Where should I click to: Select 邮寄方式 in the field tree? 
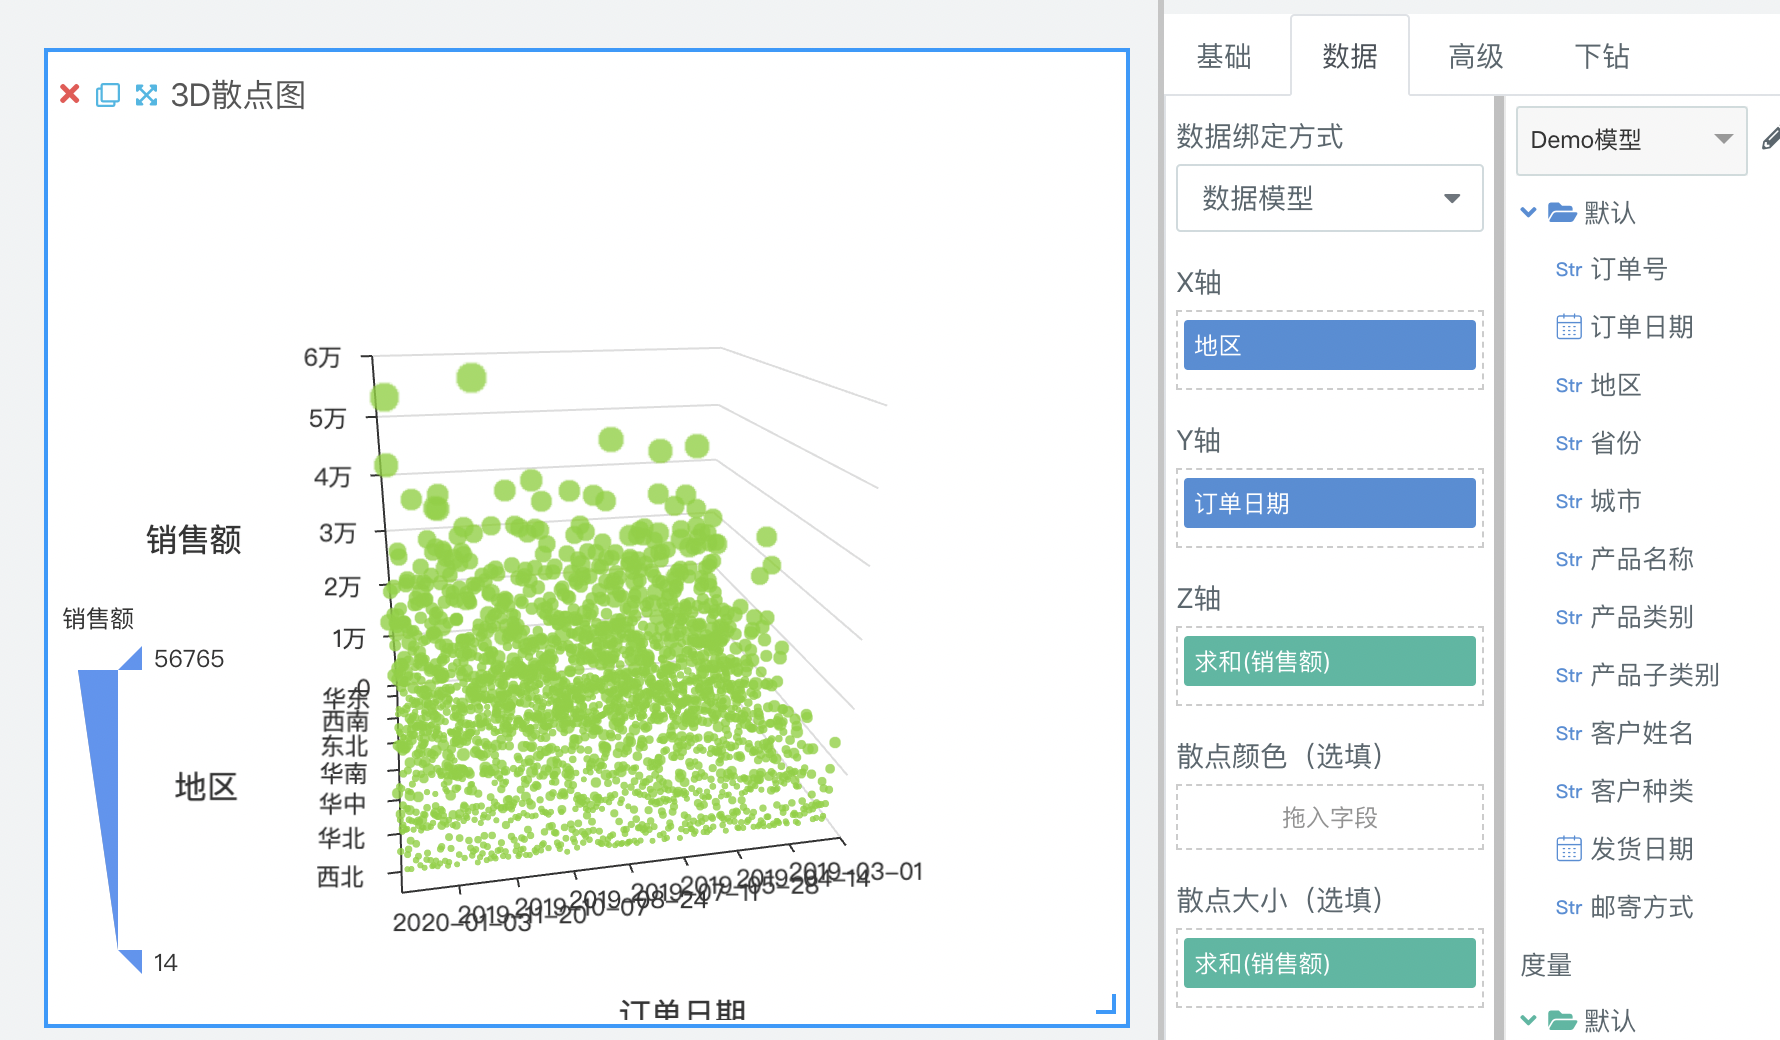coord(1641,907)
